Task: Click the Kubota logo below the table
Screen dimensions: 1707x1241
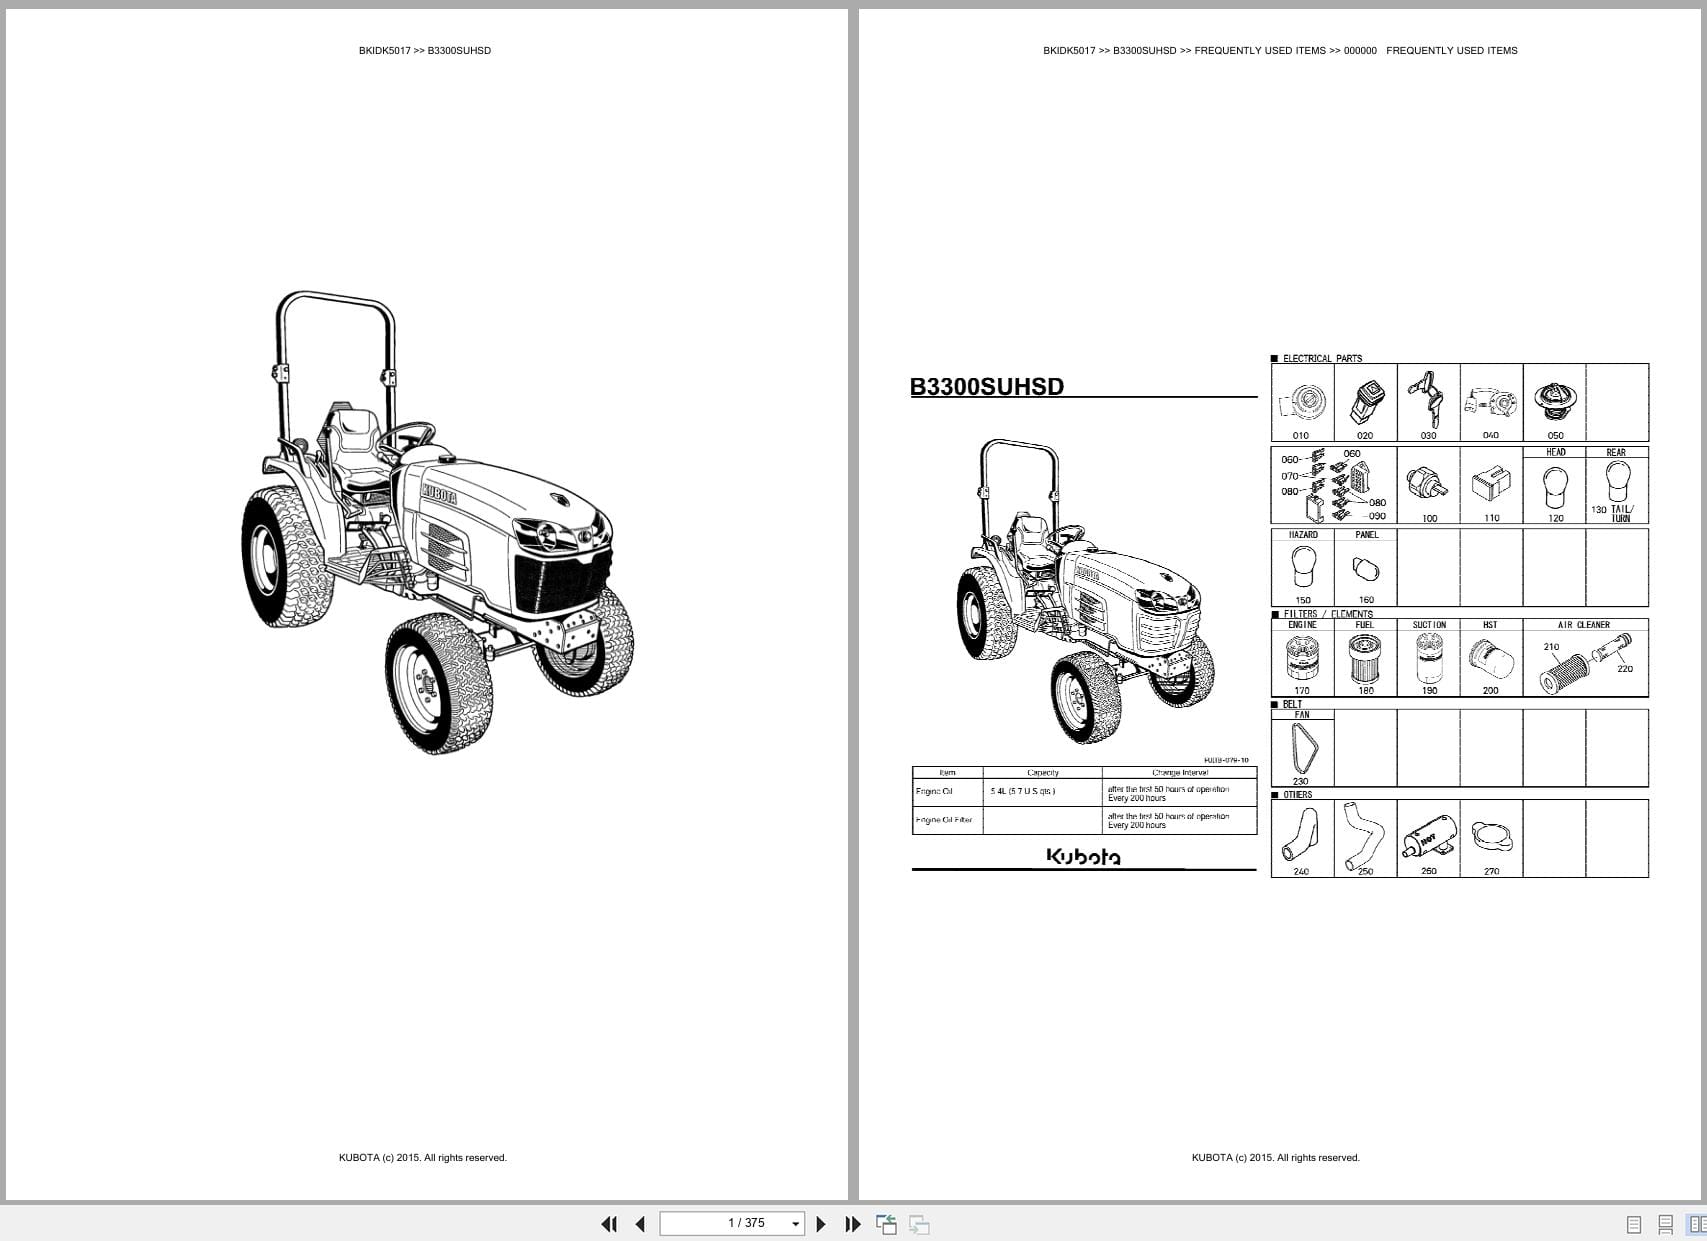Action: click(1083, 856)
